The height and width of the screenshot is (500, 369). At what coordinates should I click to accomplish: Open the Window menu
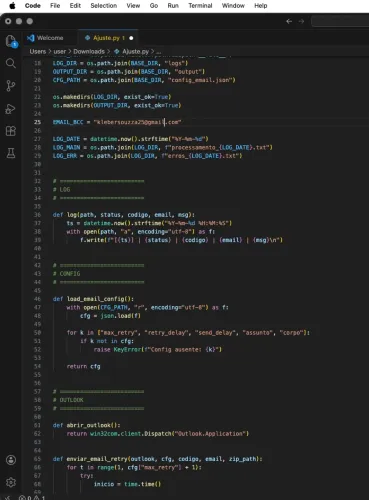coord(233,6)
